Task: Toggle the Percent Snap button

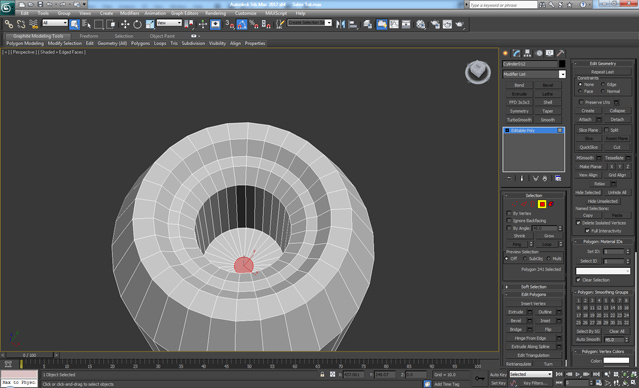Action: 254,24
